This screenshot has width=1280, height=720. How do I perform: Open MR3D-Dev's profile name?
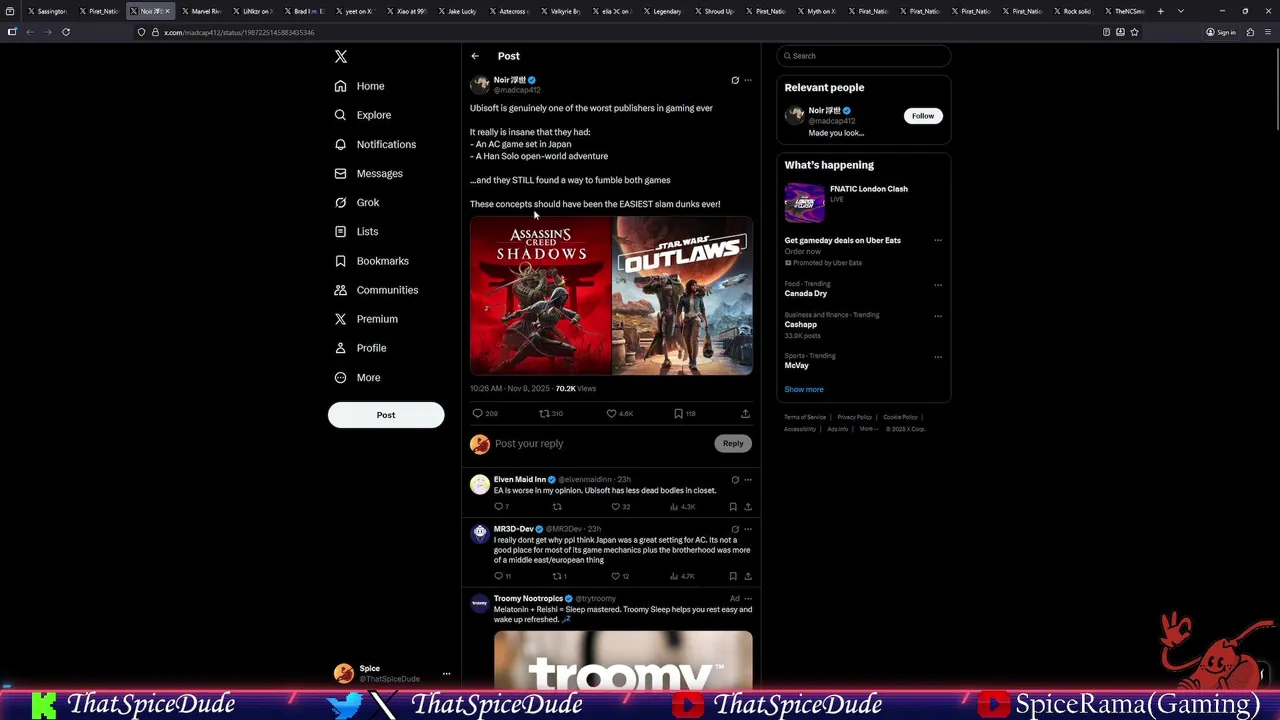pyautogui.click(x=513, y=529)
